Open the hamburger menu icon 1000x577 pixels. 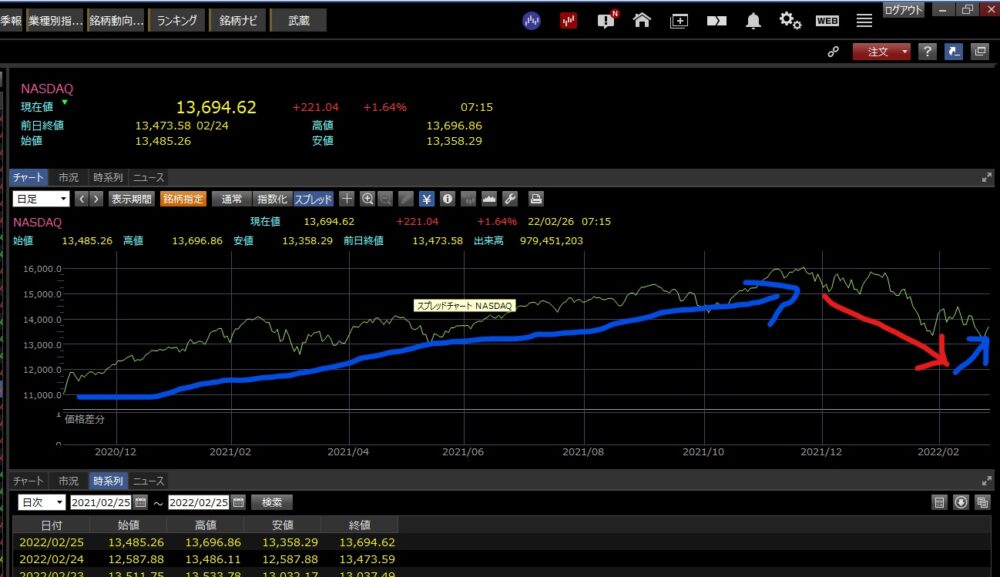click(x=864, y=21)
